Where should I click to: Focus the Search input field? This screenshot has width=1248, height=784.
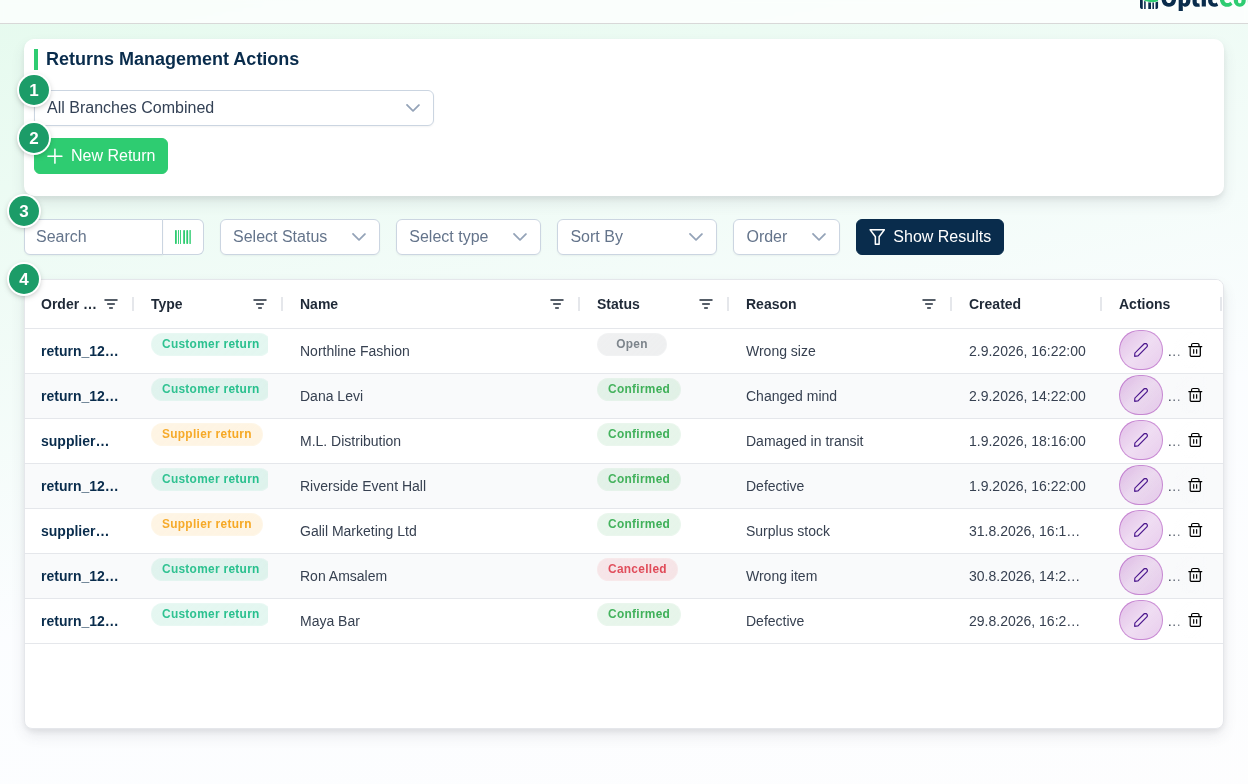[93, 237]
